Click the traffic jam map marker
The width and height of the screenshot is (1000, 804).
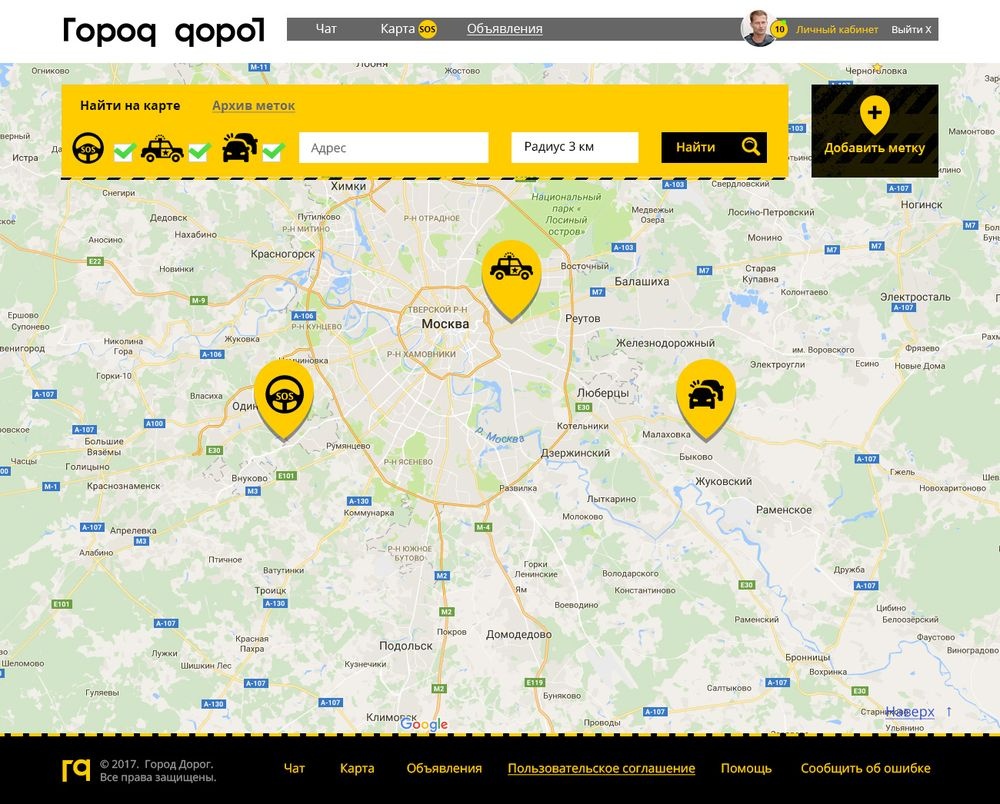705,399
